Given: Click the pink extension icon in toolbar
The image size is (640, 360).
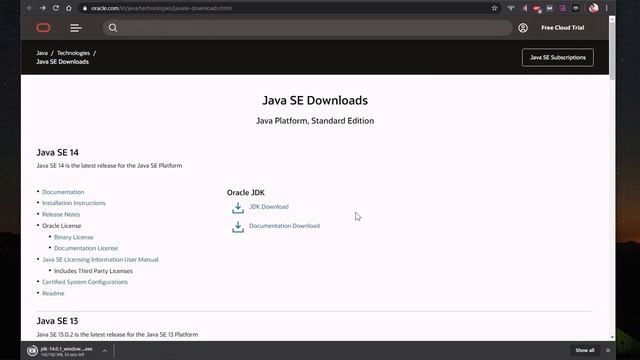Looking at the screenshot, I should click(562, 8).
